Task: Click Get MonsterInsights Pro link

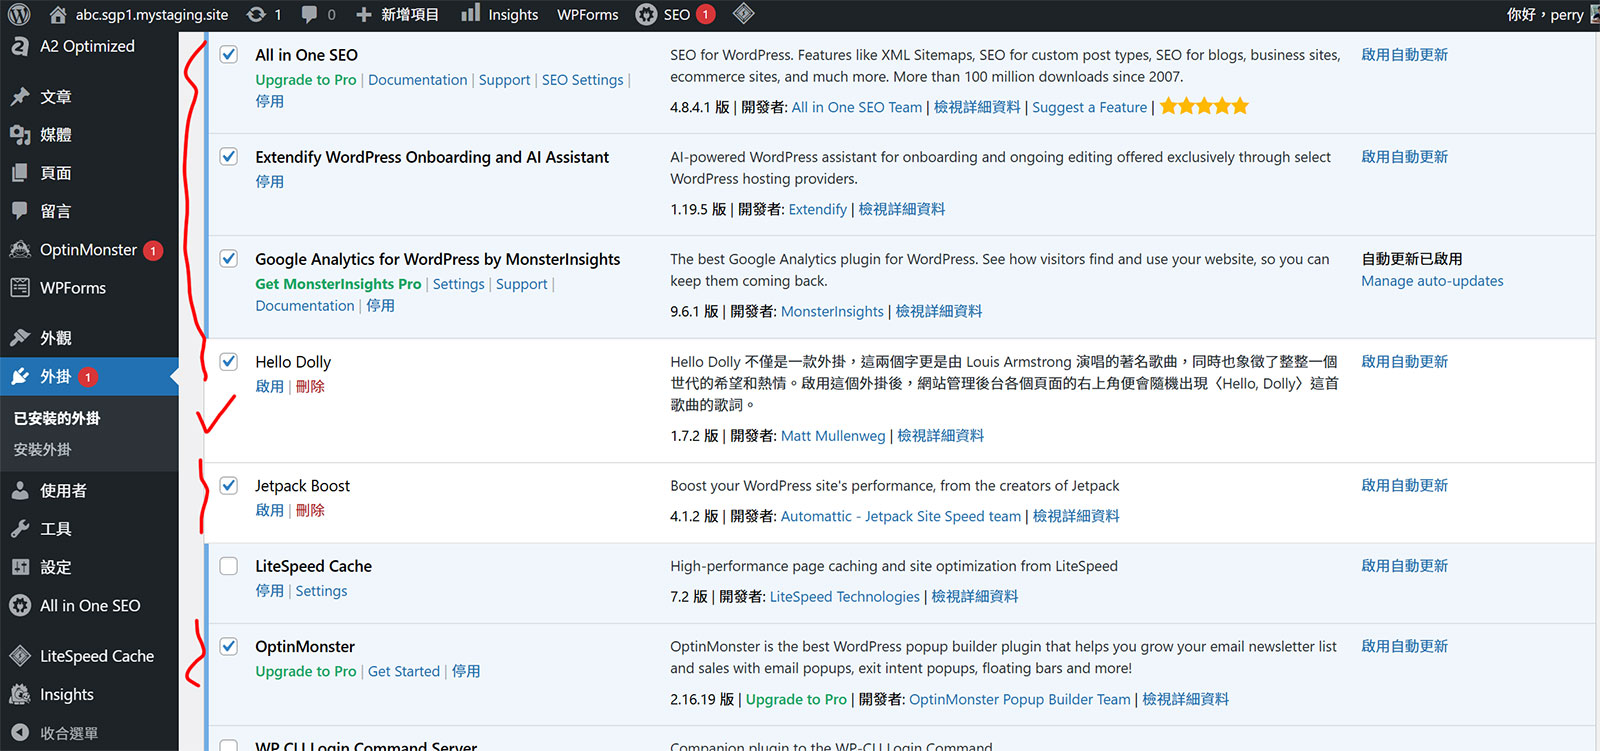Action: click(x=338, y=284)
